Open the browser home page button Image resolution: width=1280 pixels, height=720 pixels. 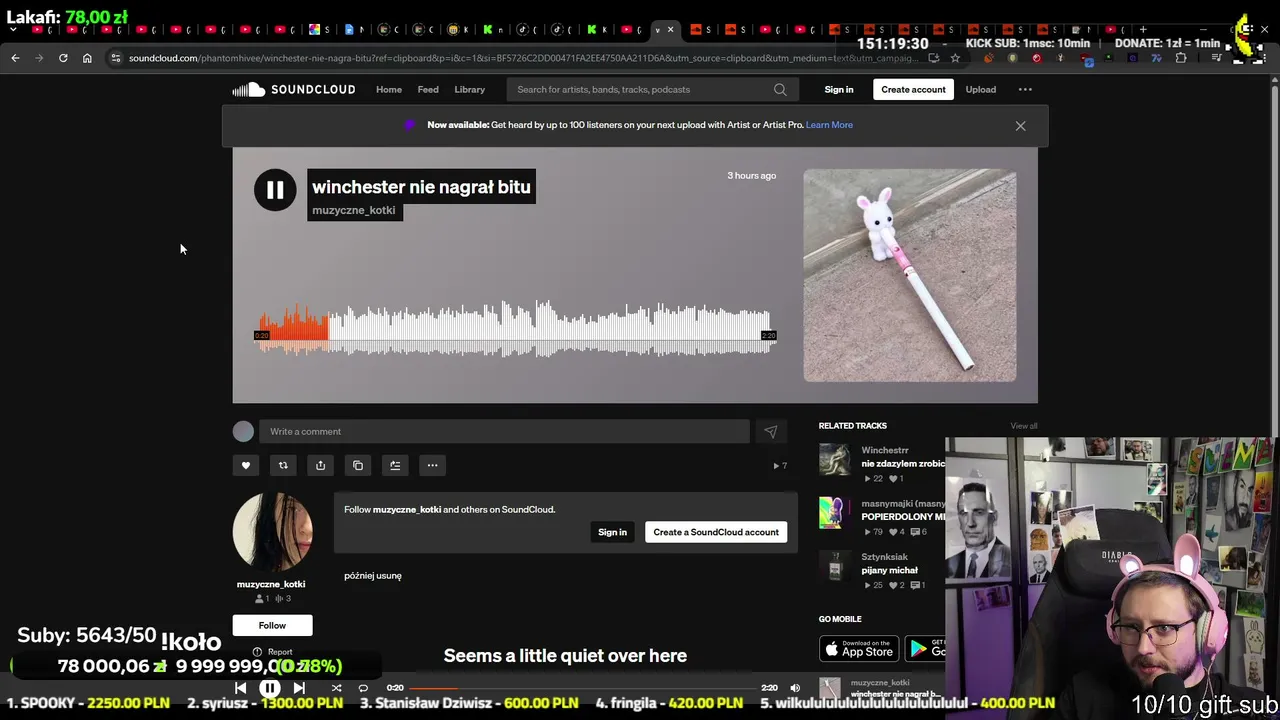pyautogui.click(x=87, y=58)
